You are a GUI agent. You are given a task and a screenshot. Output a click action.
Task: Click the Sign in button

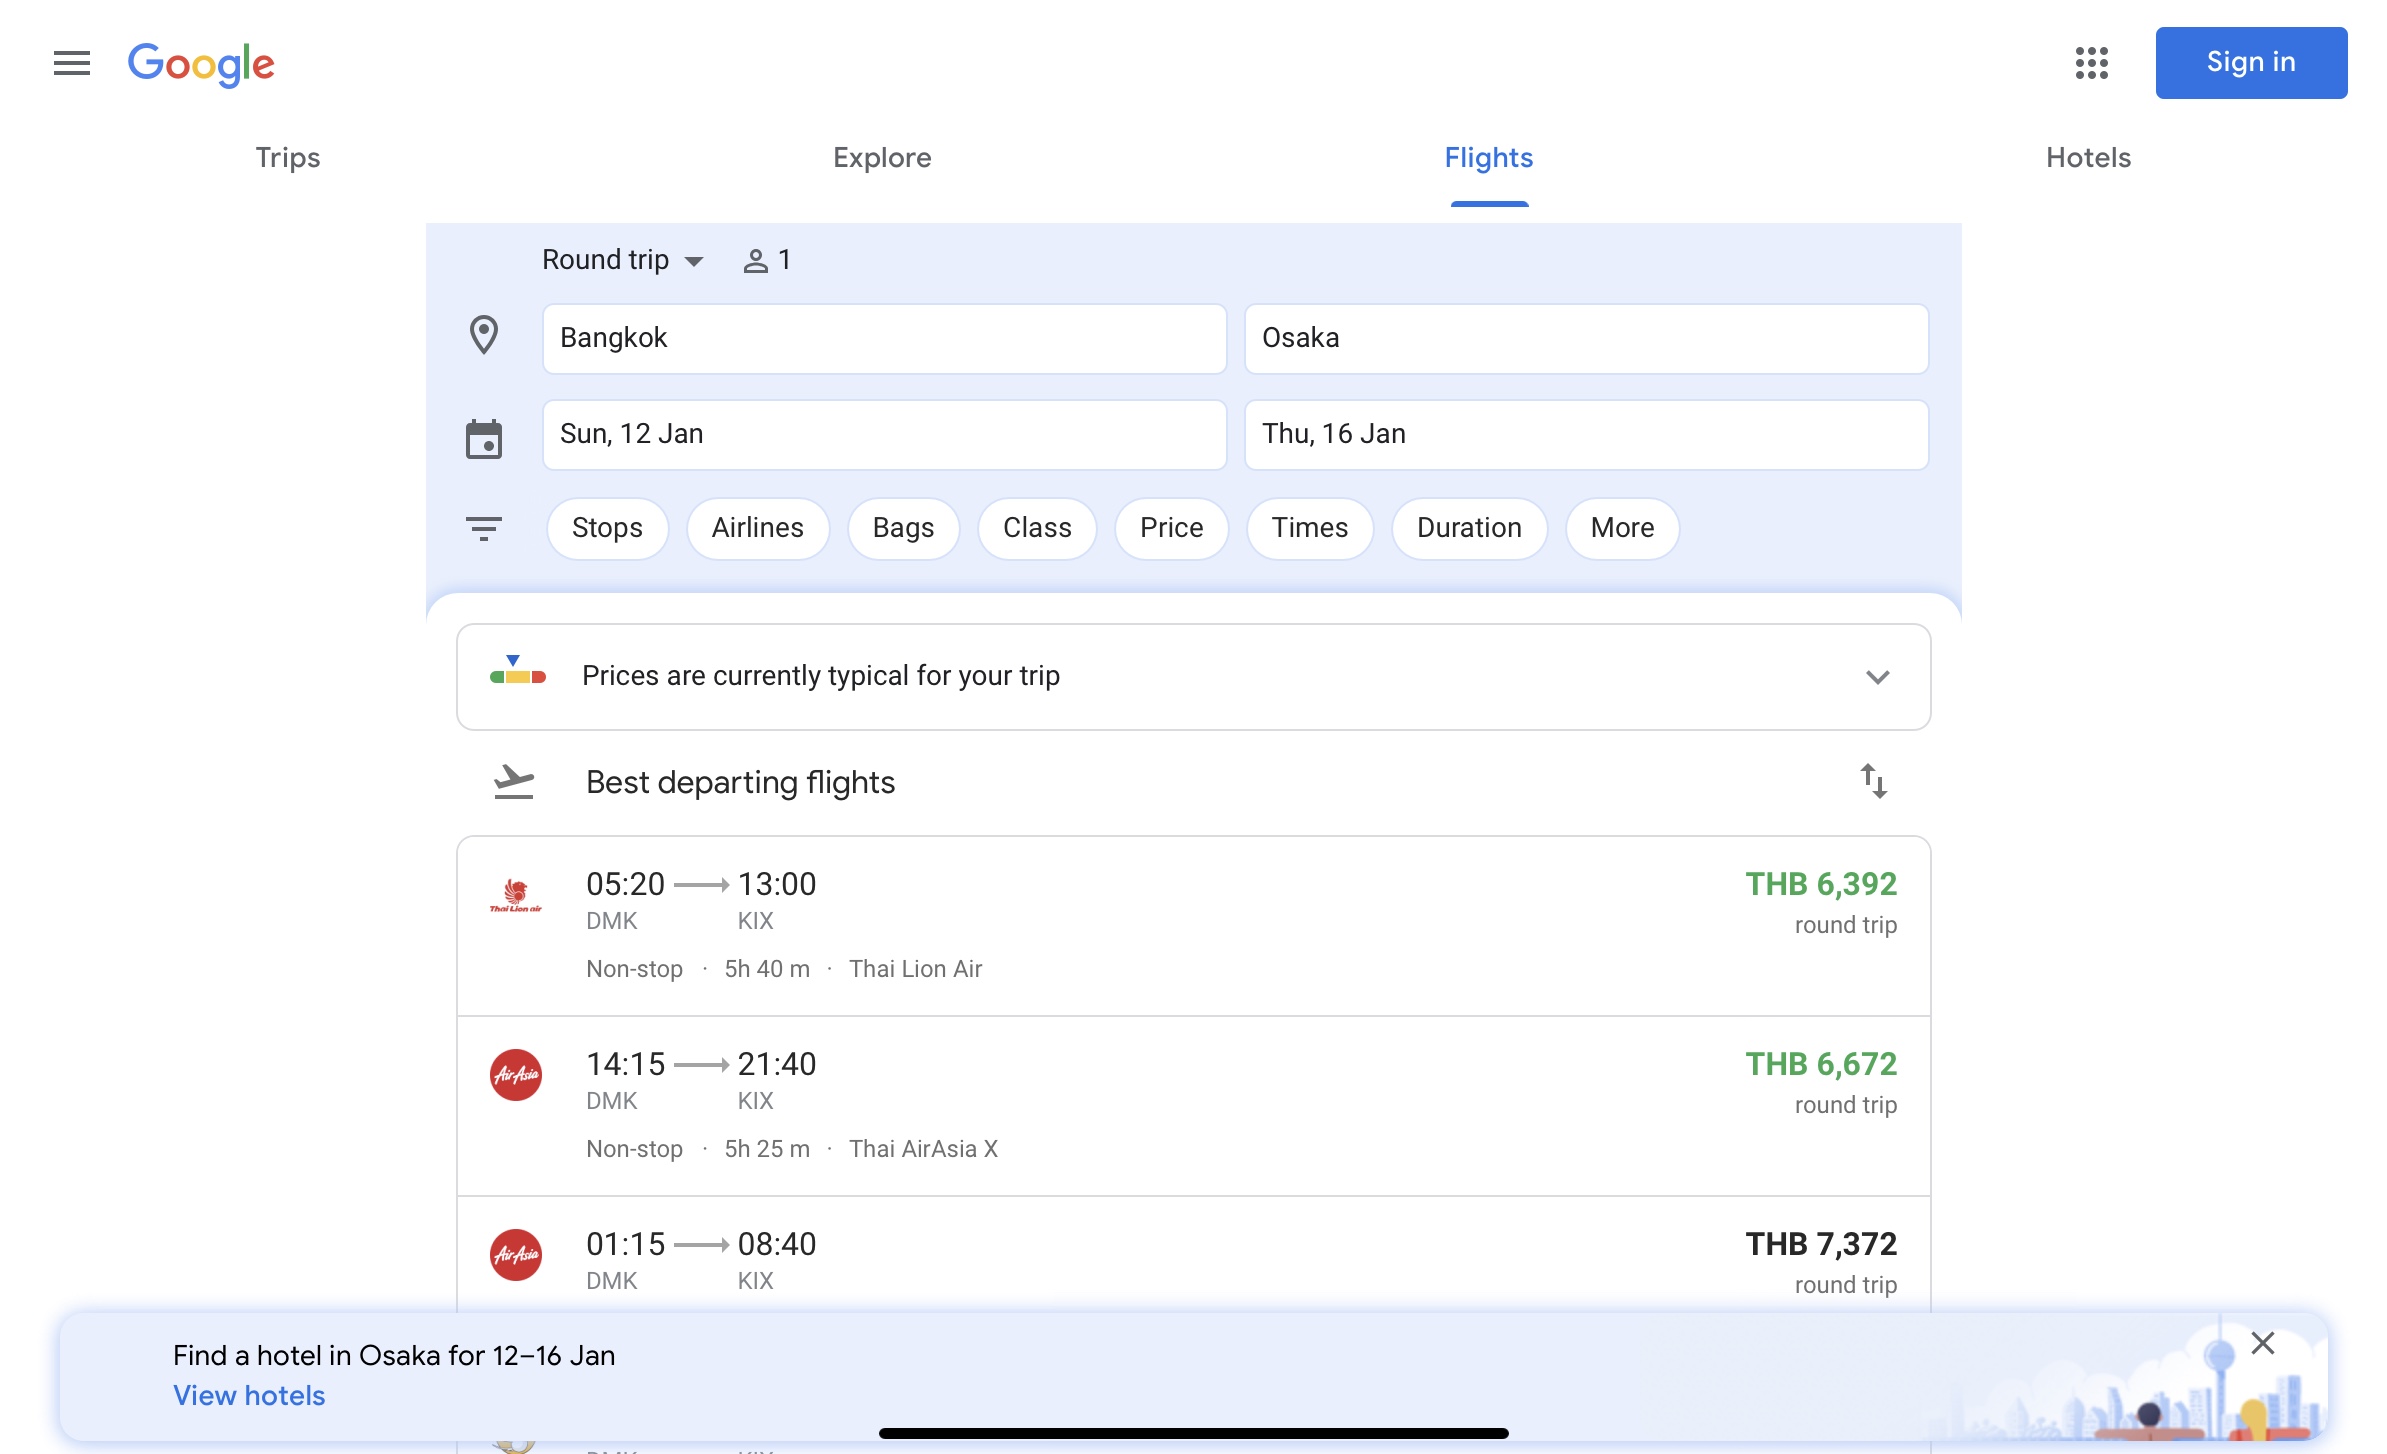2251,63
